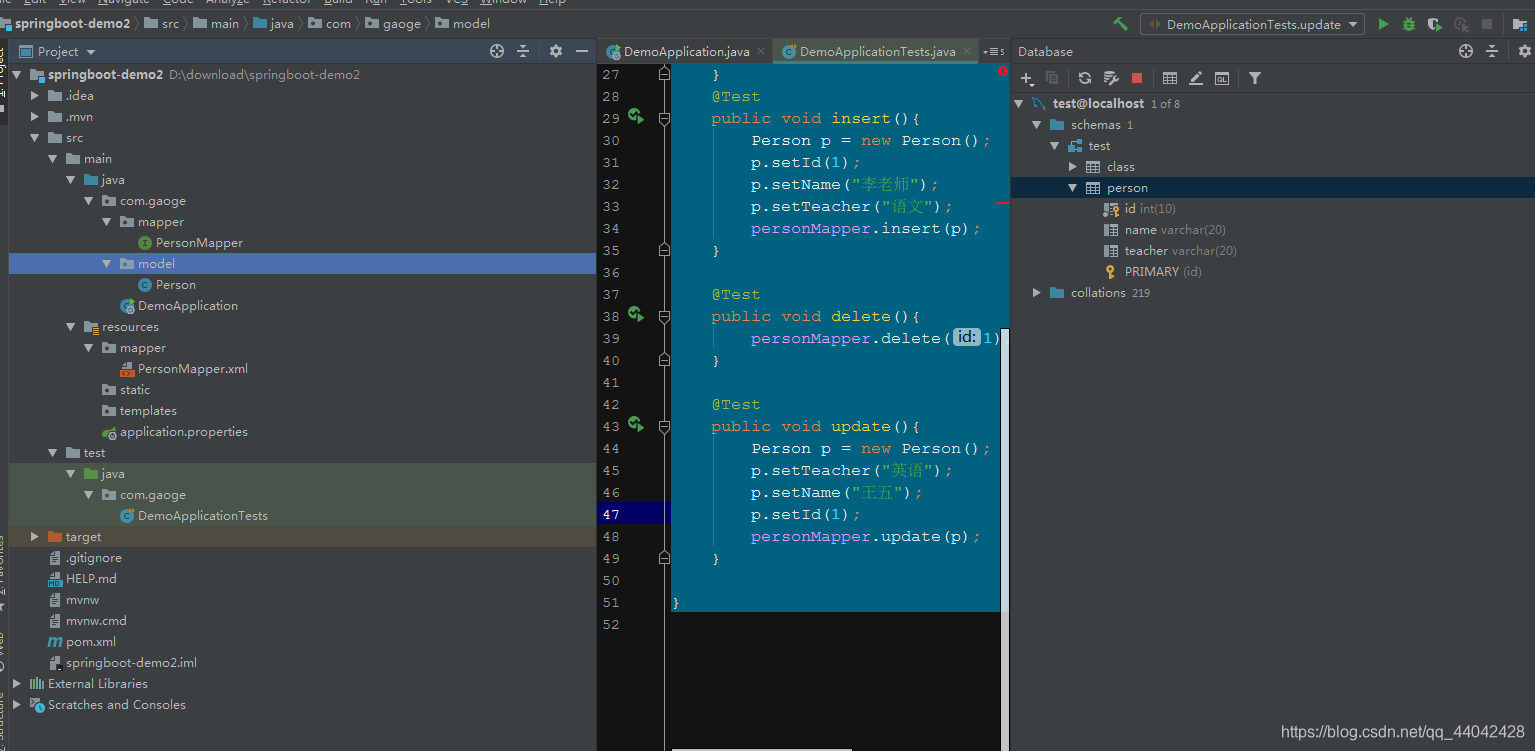This screenshot has height=751, width=1535.
Task: Select application.properties file
Action: 183,432
